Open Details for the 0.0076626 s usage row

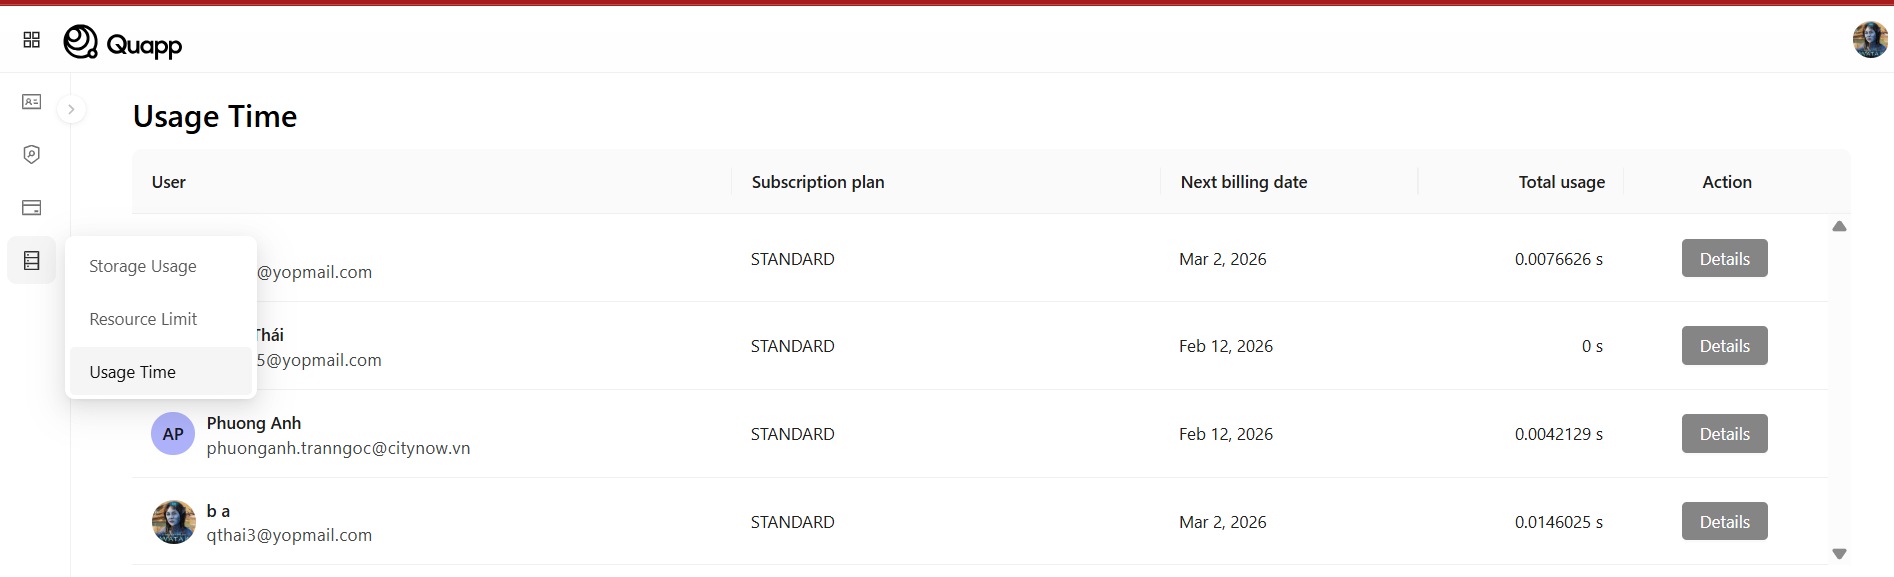[x=1724, y=259]
